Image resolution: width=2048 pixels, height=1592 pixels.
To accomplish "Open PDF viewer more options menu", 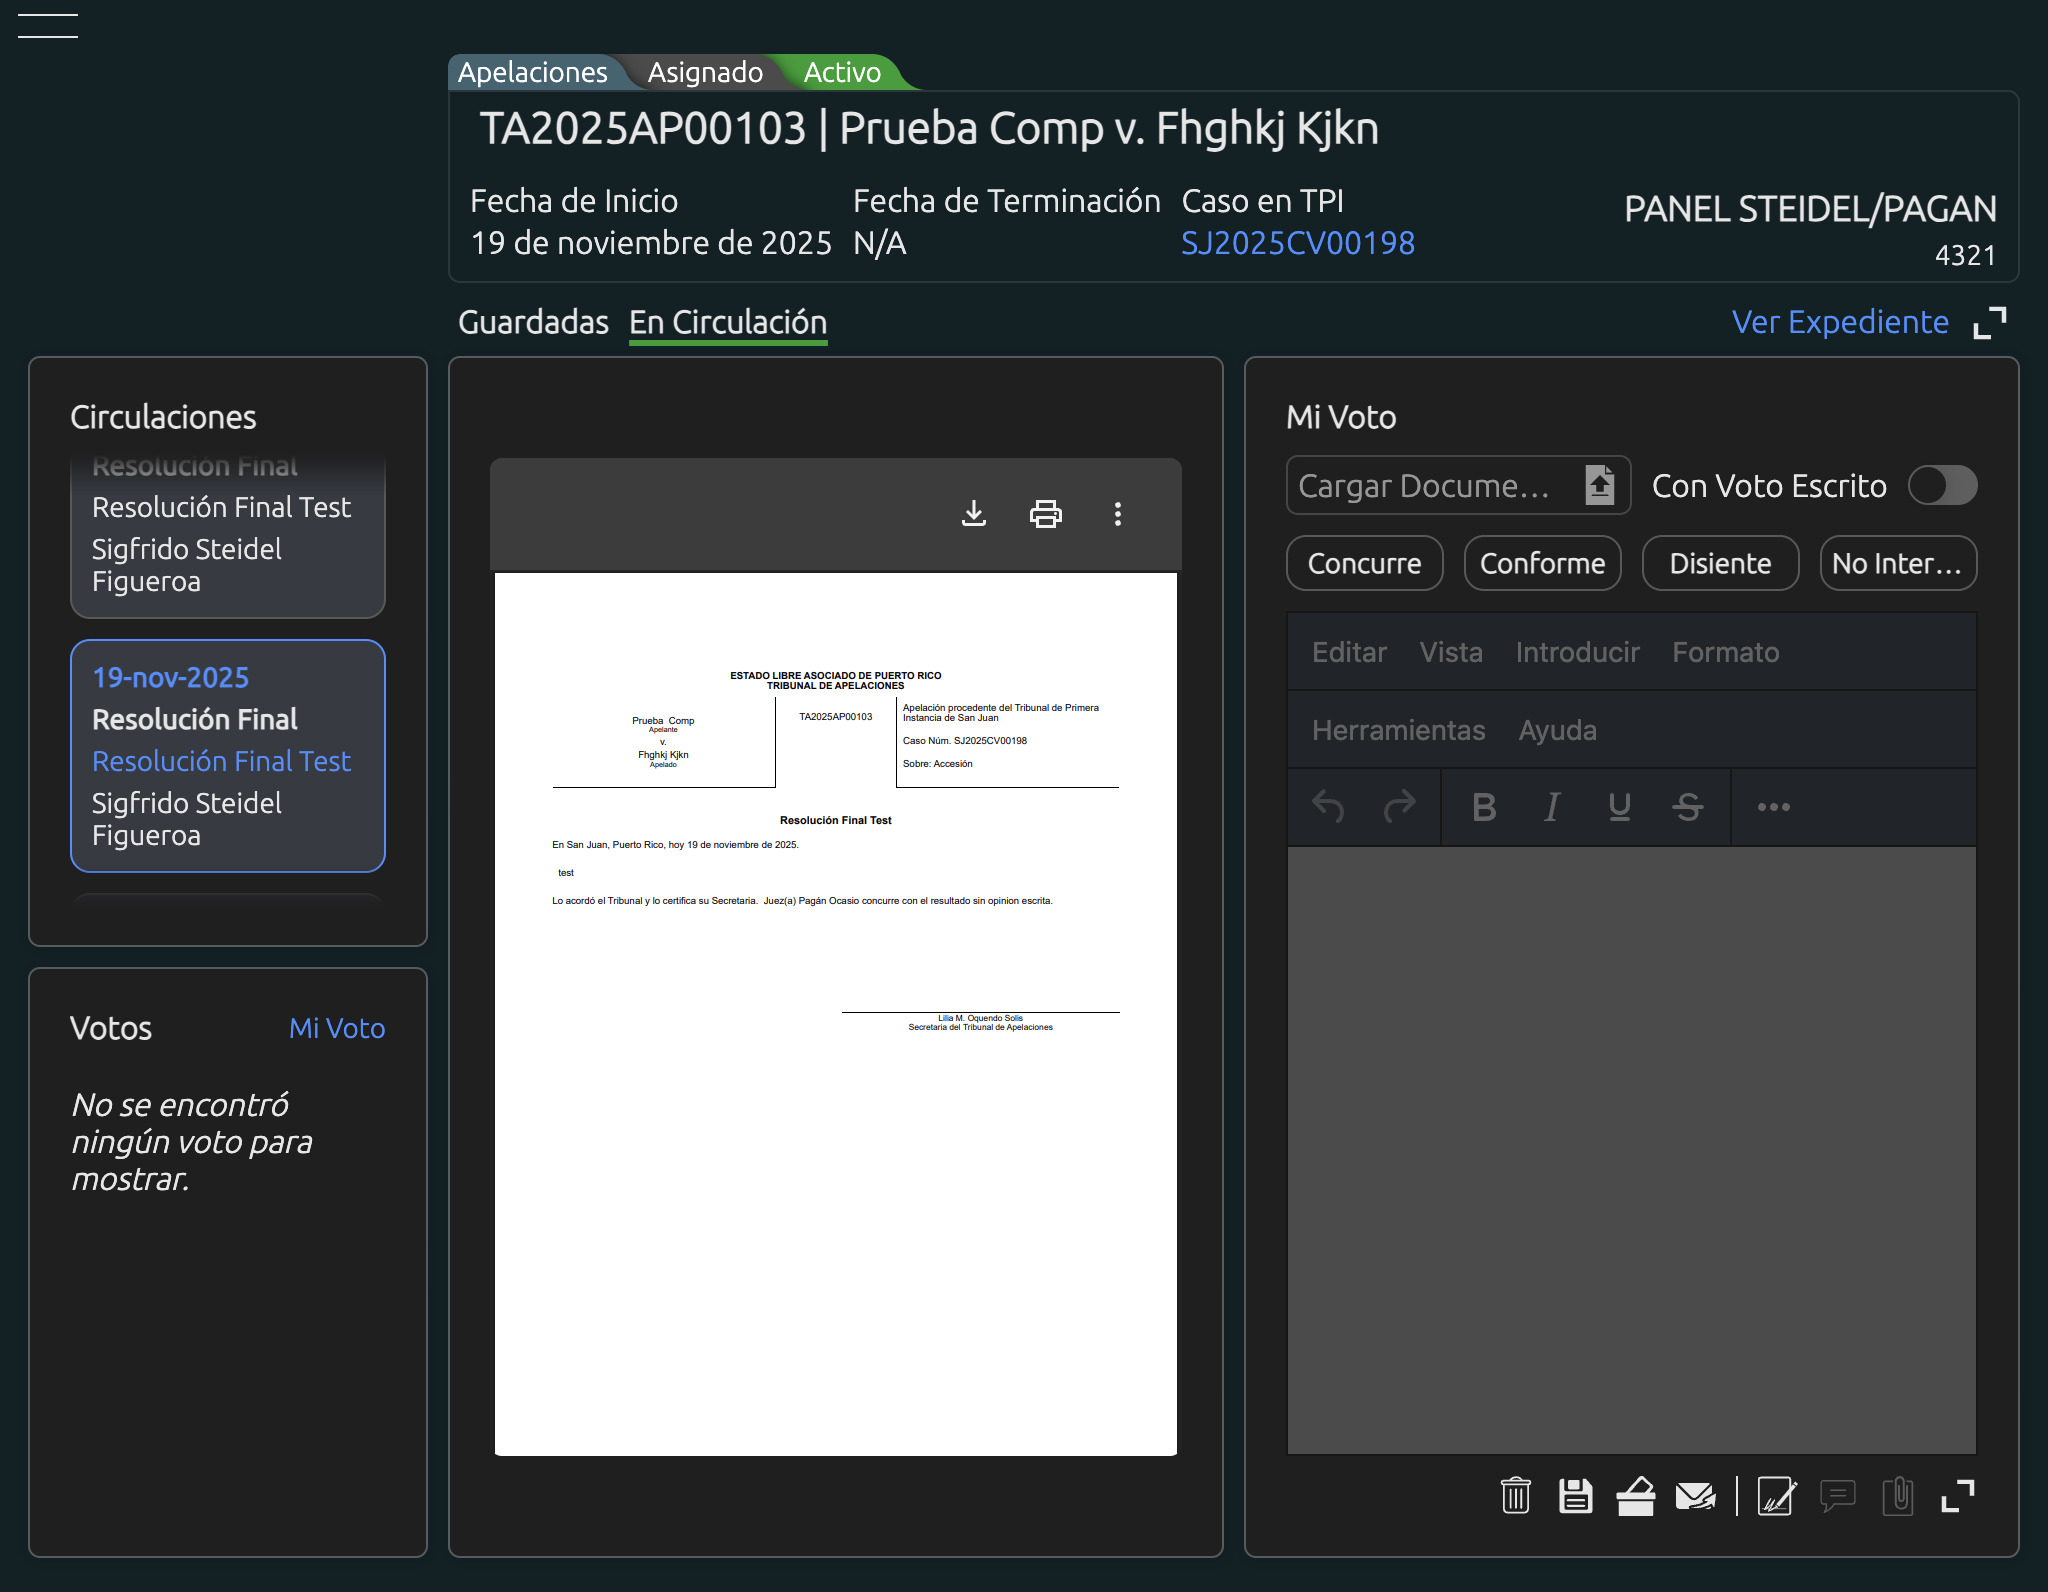I will (x=1117, y=514).
